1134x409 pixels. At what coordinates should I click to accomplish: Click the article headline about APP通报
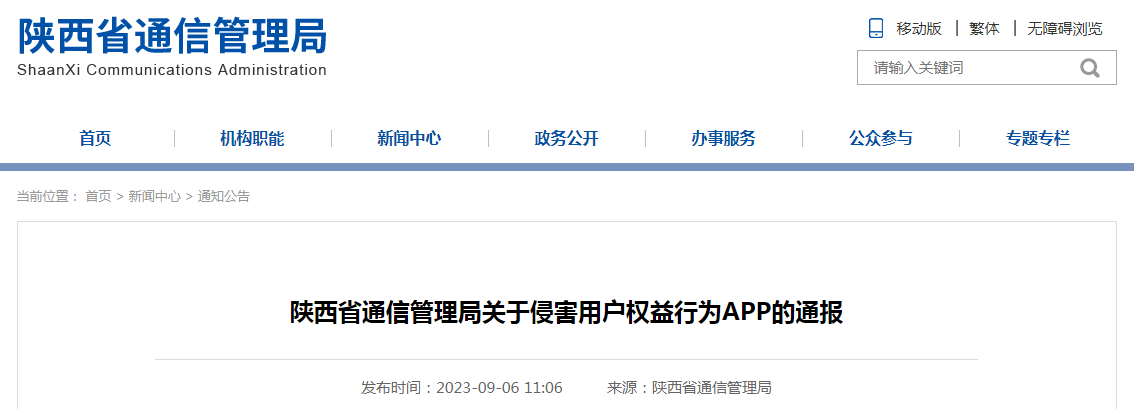pos(566,313)
